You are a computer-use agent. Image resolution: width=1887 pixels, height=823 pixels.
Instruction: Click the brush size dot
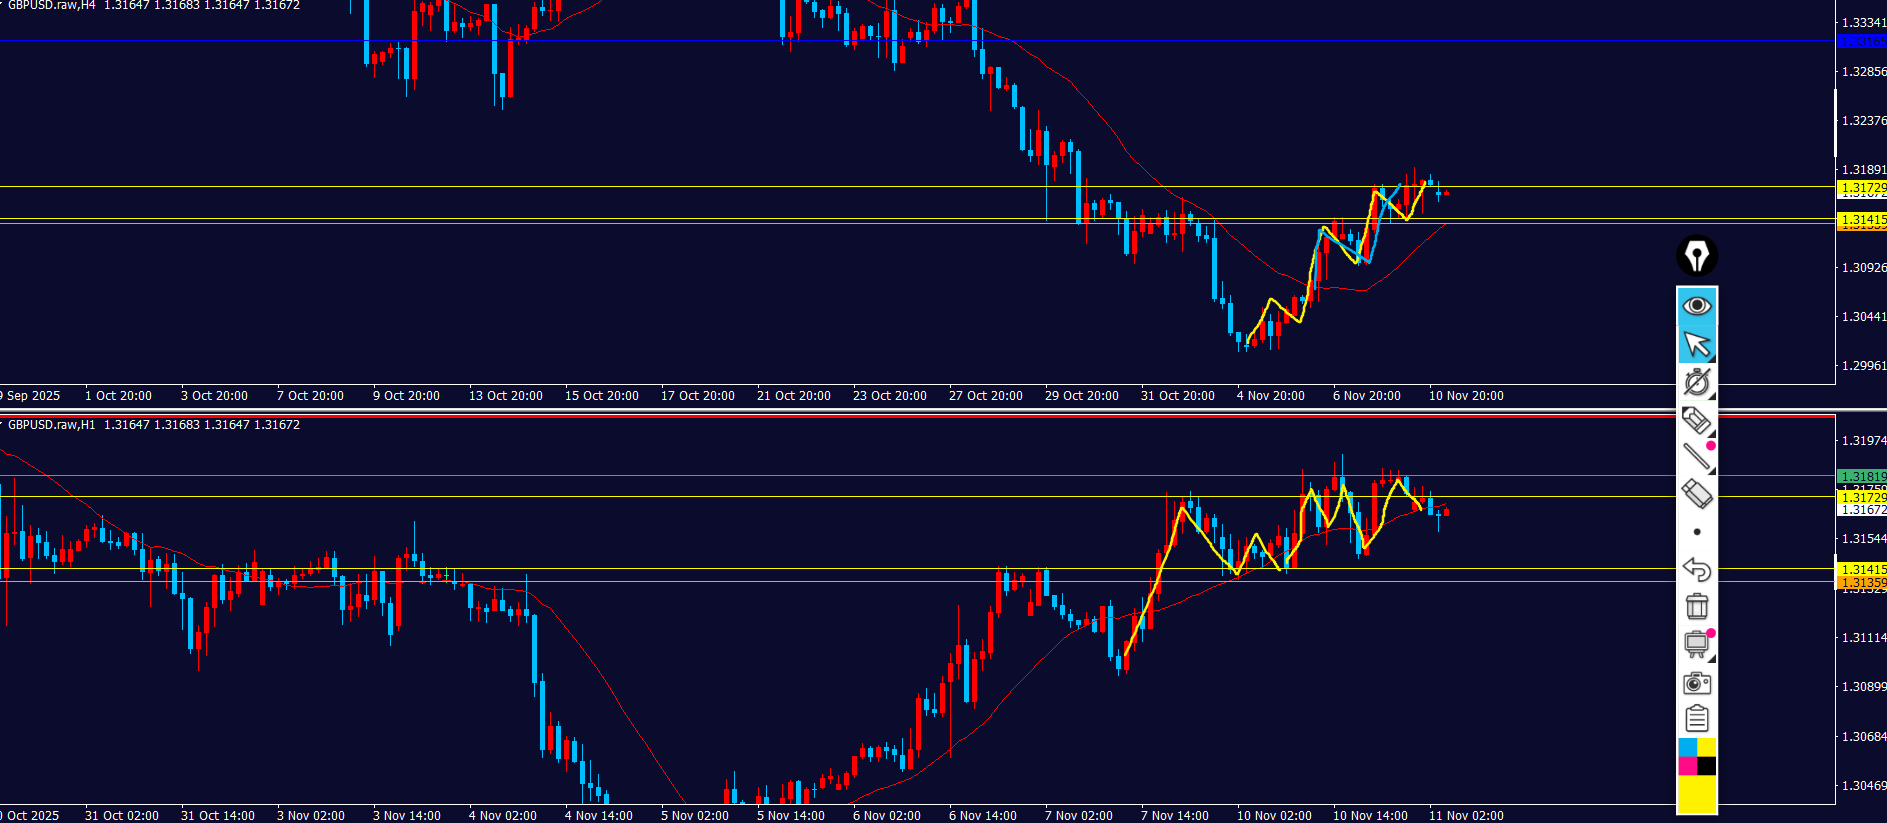click(1696, 532)
